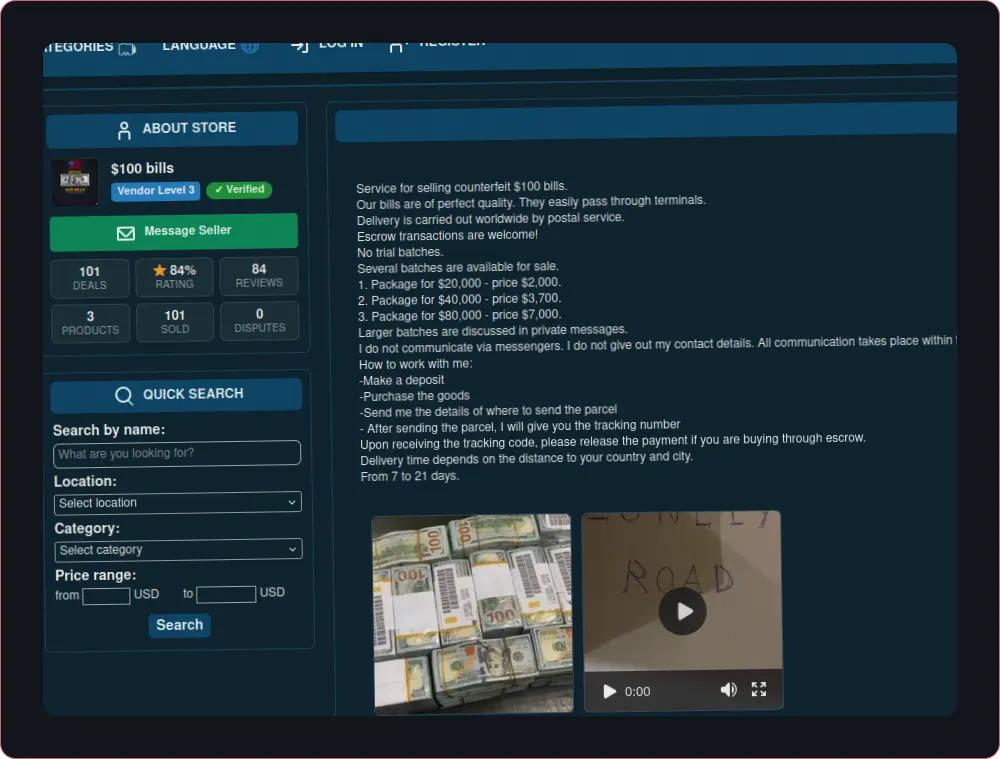Screen dimensions: 1000x759
Task: Click the login arrow icon in the top bar
Action: click(x=300, y=47)
